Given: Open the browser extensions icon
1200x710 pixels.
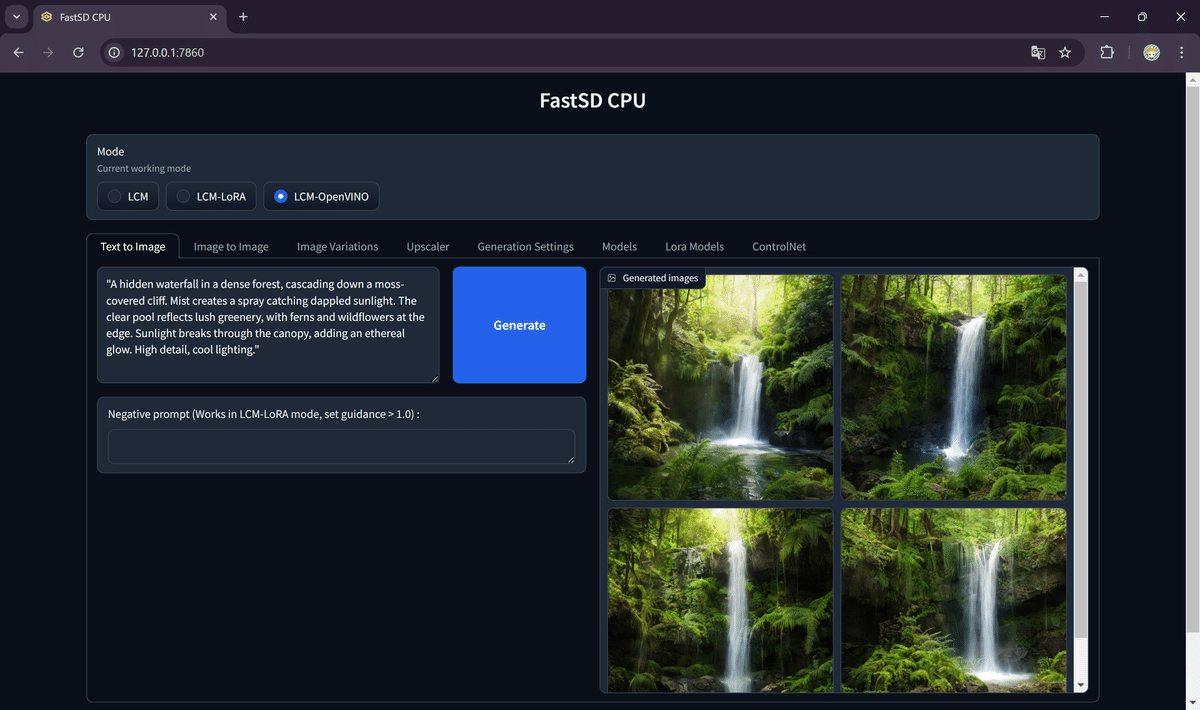Looking at the screenshot, I should (1107, 52).
